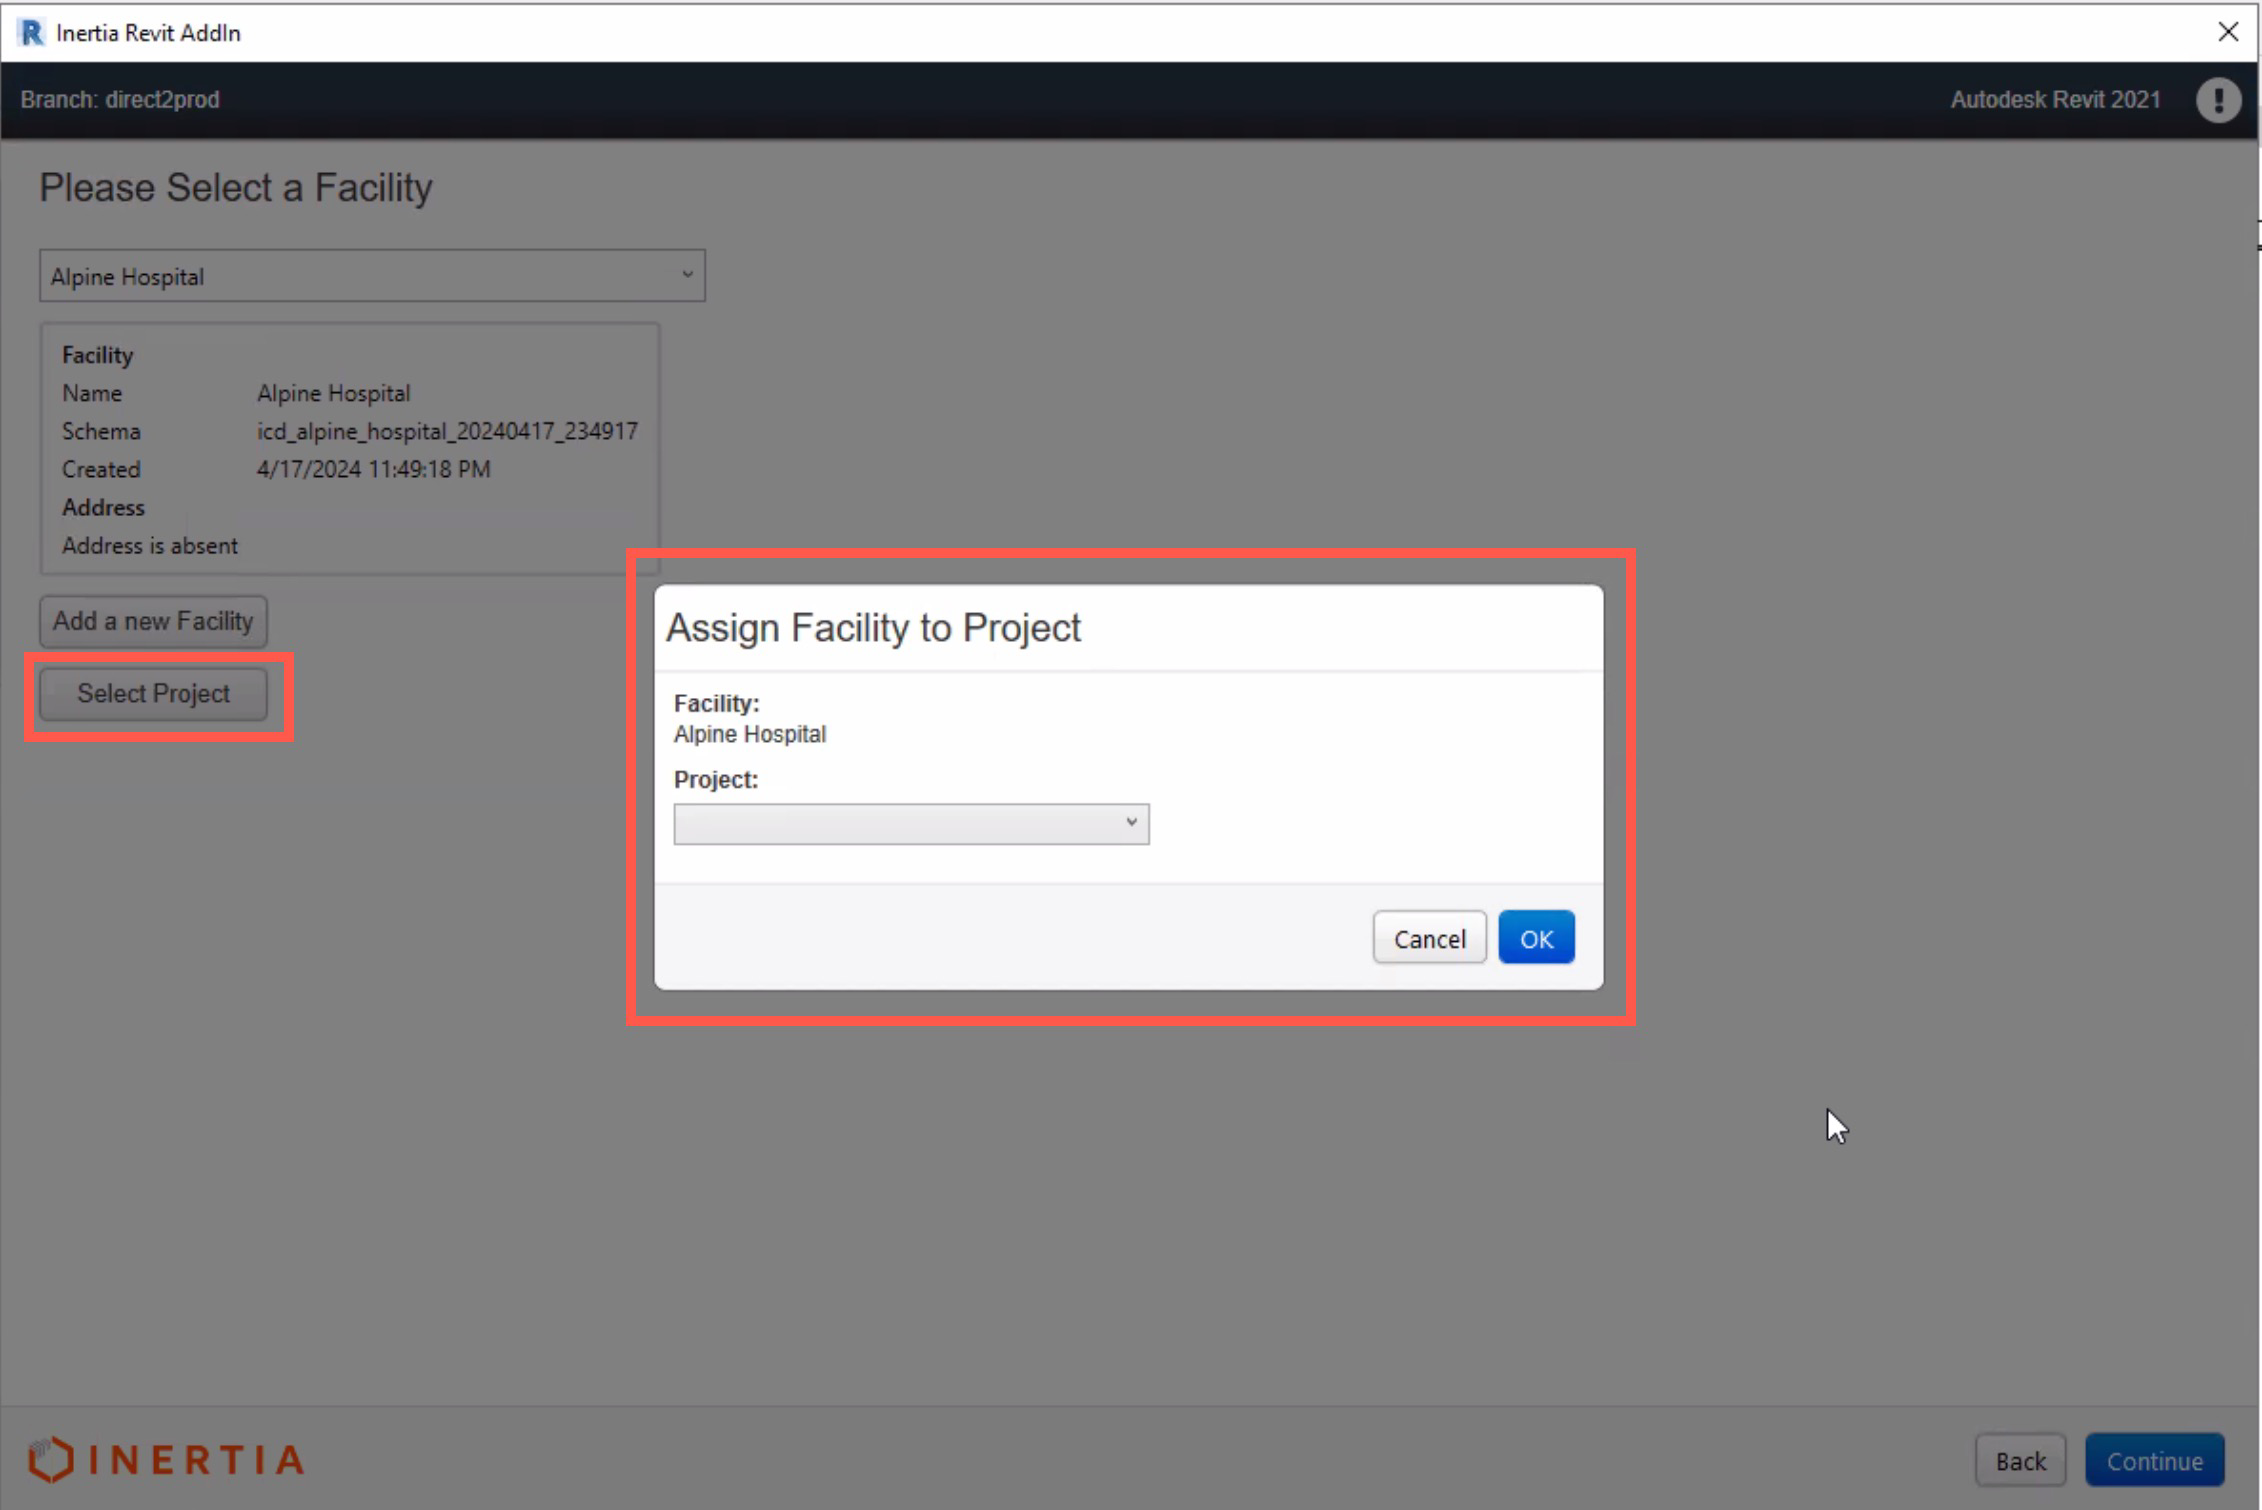This screenshot has width=2262, height=1510.
Task: Click the chevron arrow on Project dropdown
Action: 1131,823
